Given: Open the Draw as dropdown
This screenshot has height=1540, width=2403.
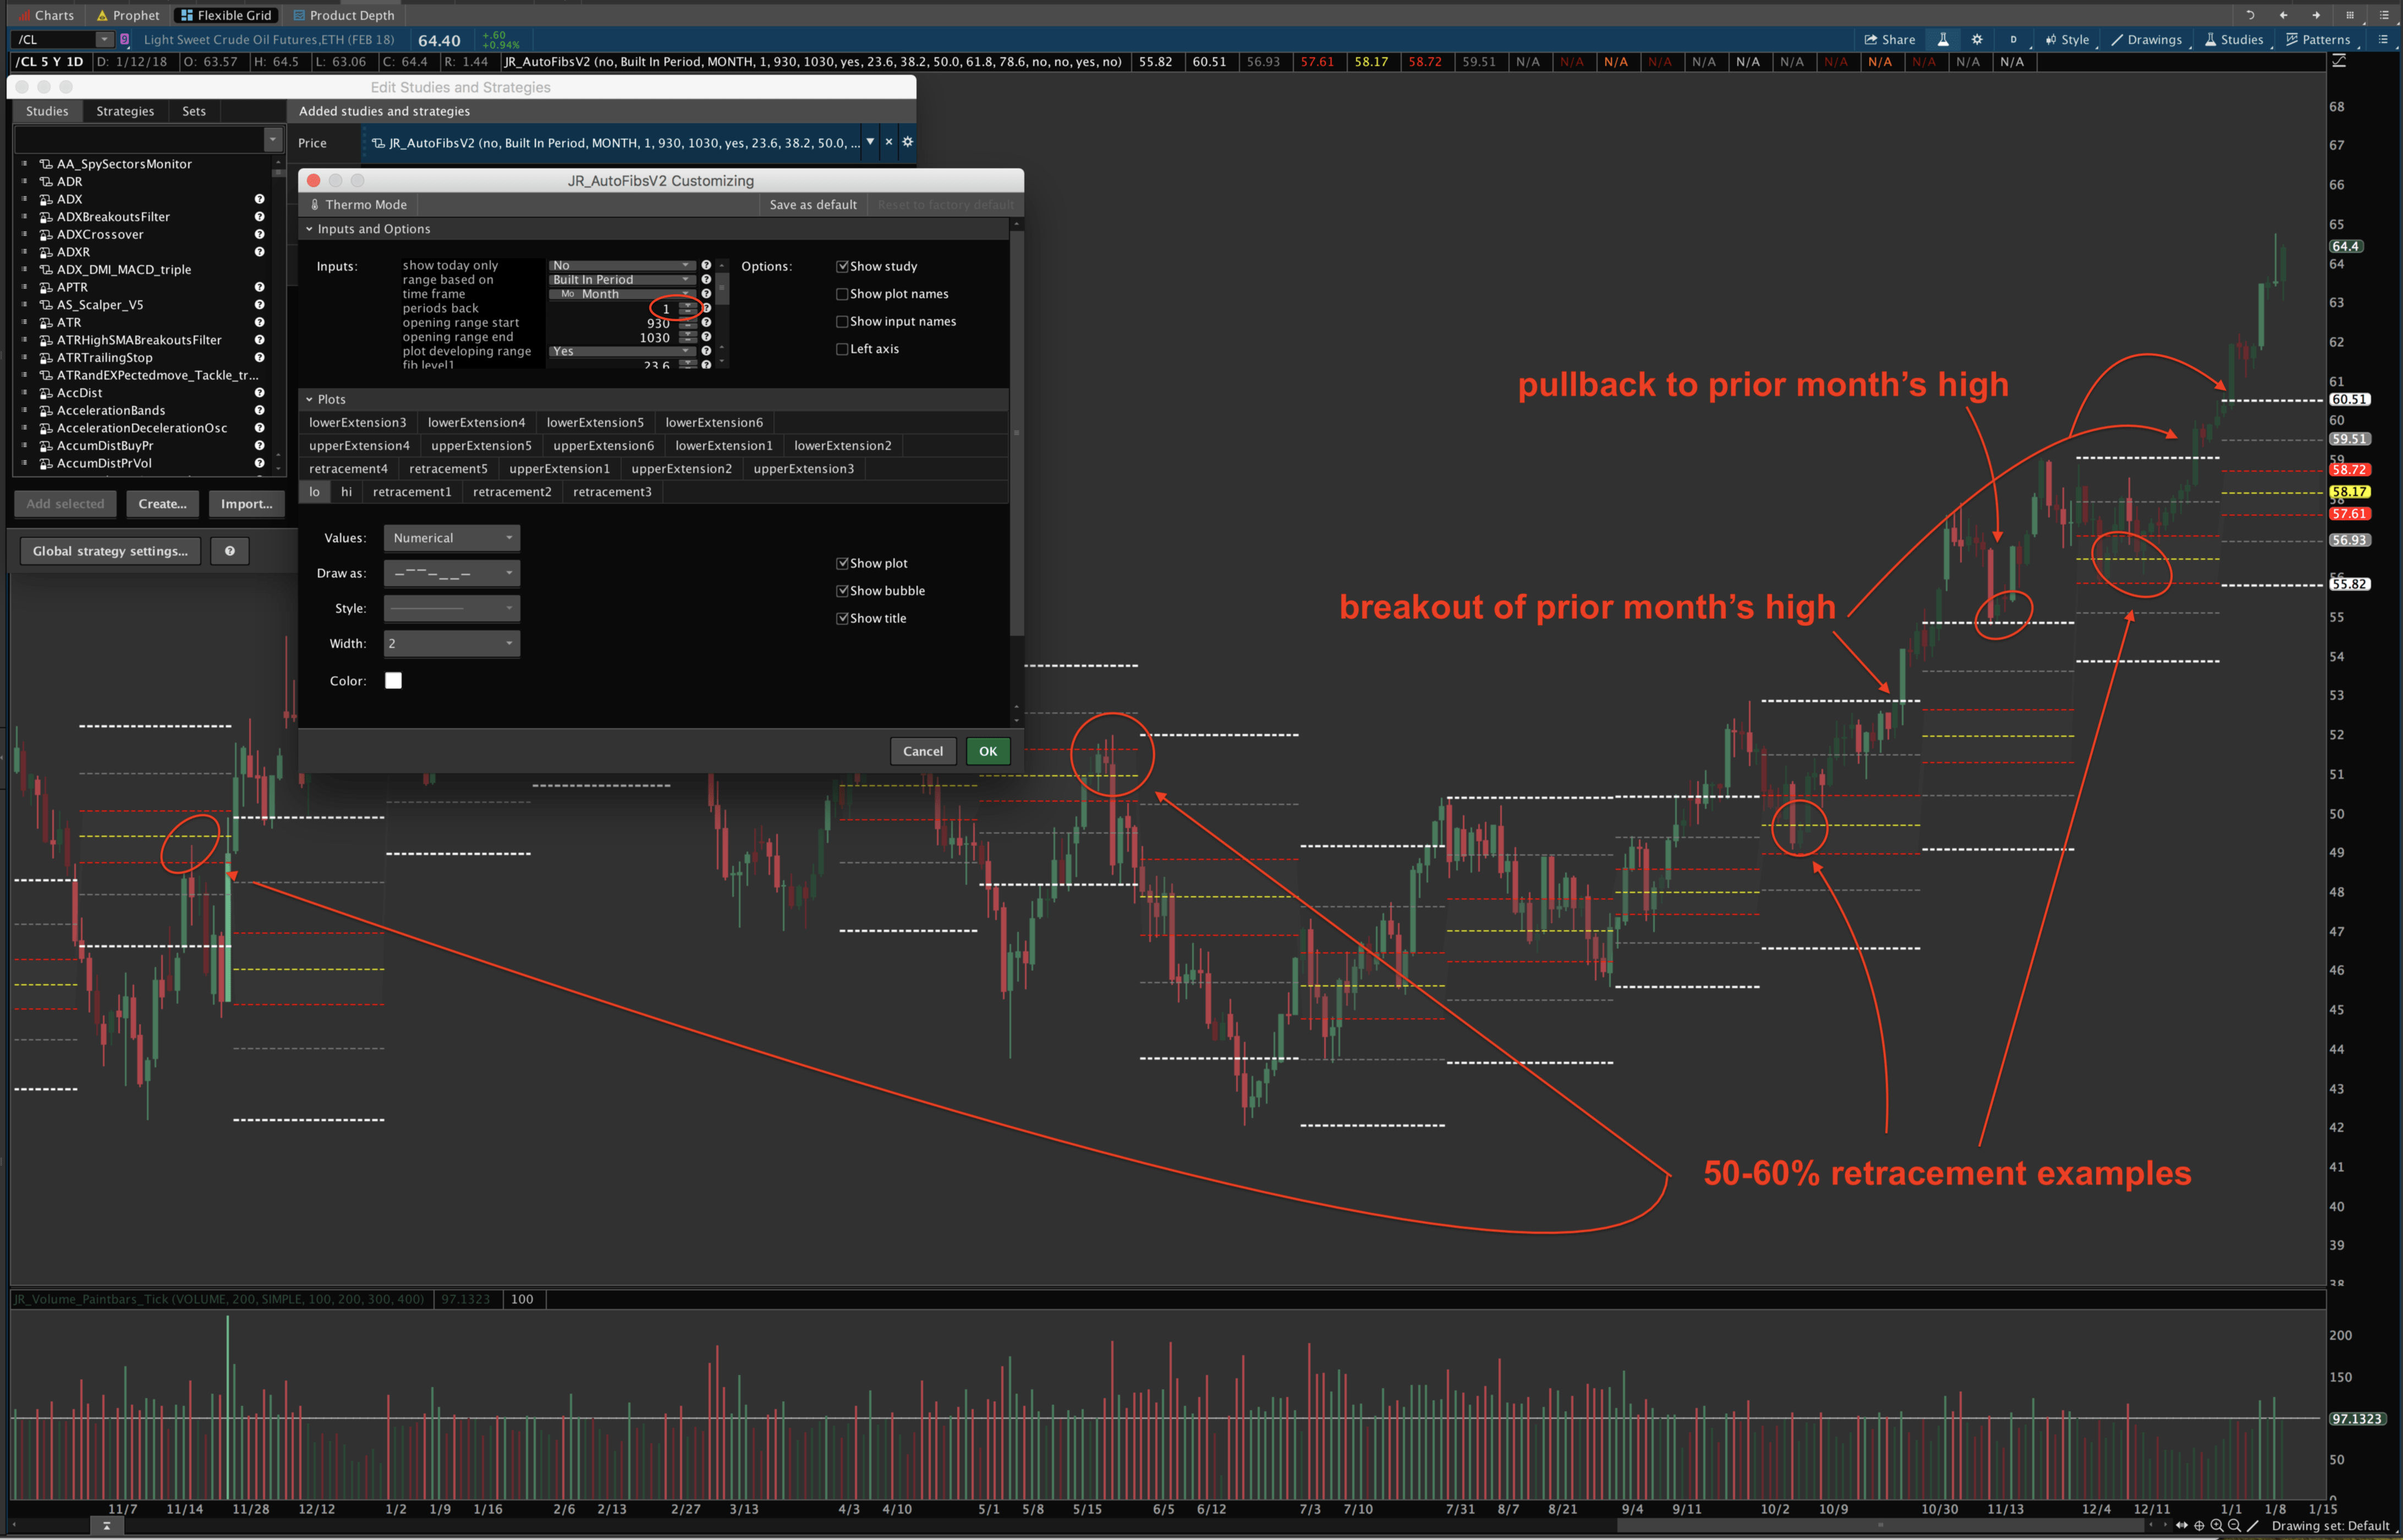Looking at the screenshot, I should 452,573.
